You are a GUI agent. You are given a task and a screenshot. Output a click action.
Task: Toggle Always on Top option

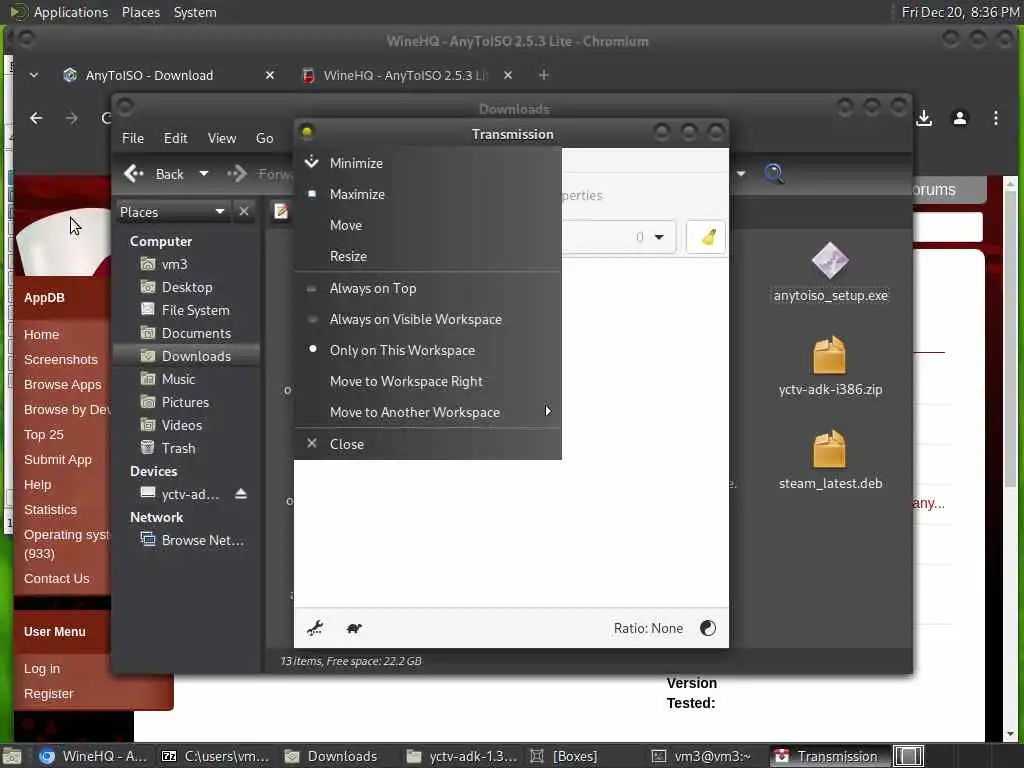click(428, 288)
